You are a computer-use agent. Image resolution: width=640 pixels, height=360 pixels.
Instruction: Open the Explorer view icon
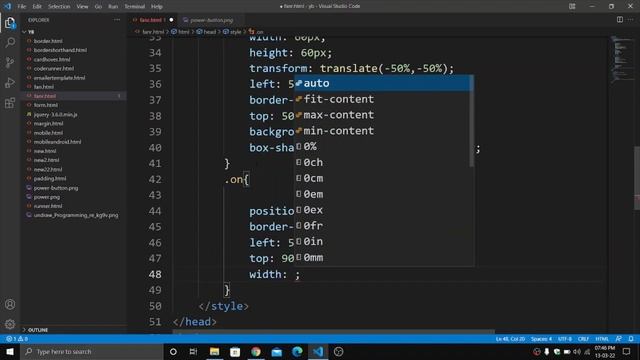click(10, 23)
